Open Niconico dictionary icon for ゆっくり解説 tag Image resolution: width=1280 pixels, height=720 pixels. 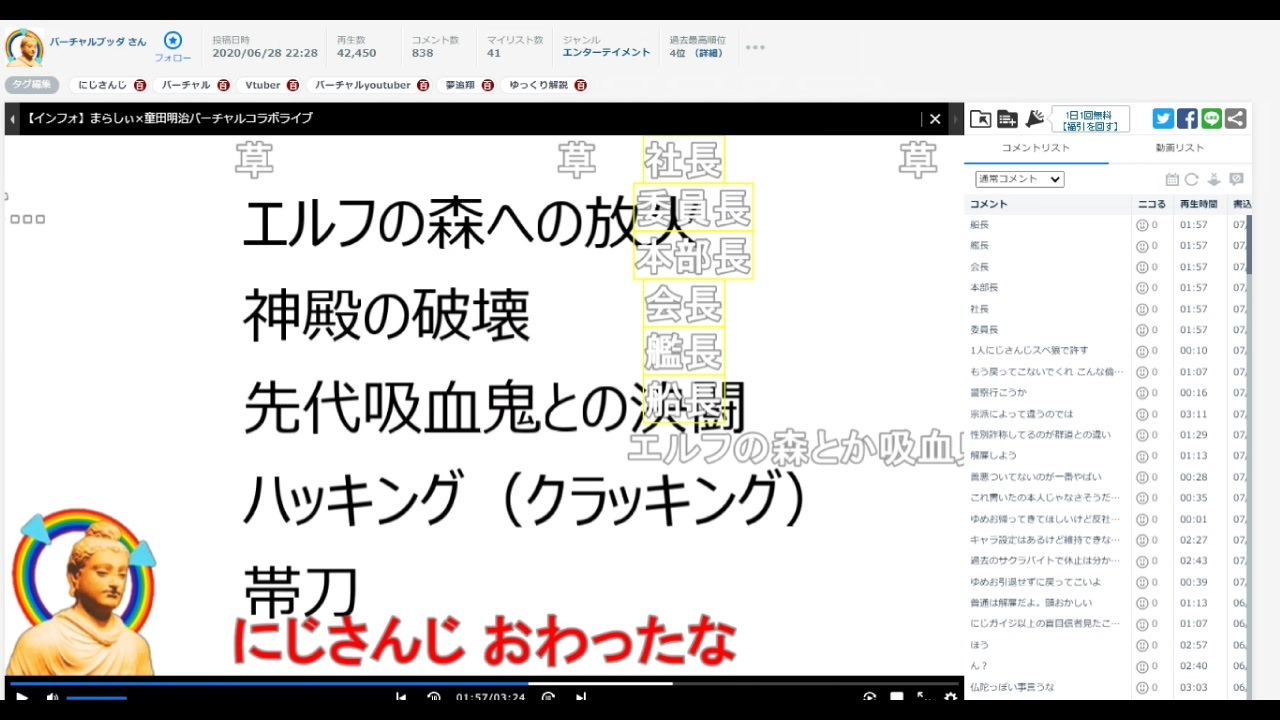coord(580,85)
